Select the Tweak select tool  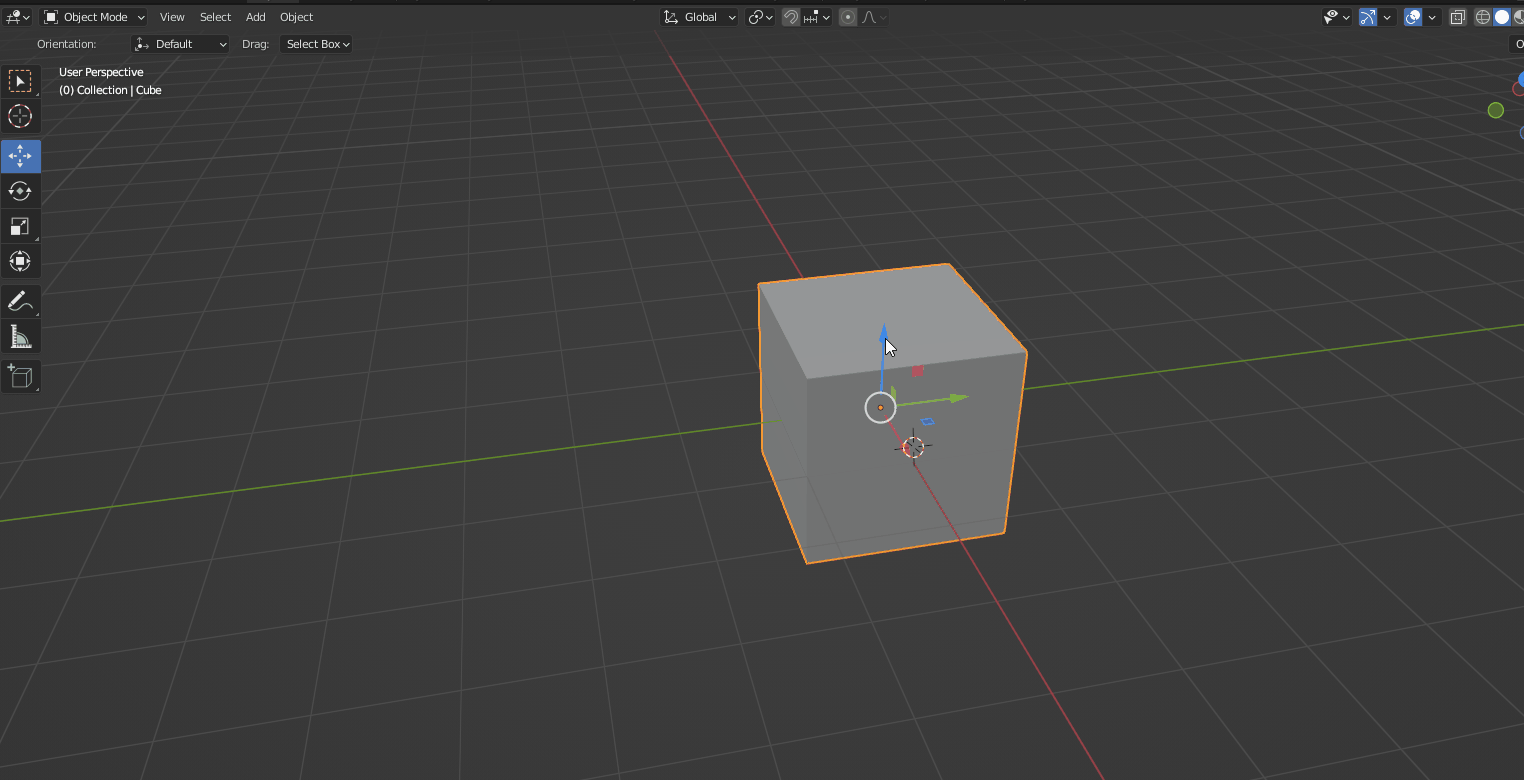point(20,81)
